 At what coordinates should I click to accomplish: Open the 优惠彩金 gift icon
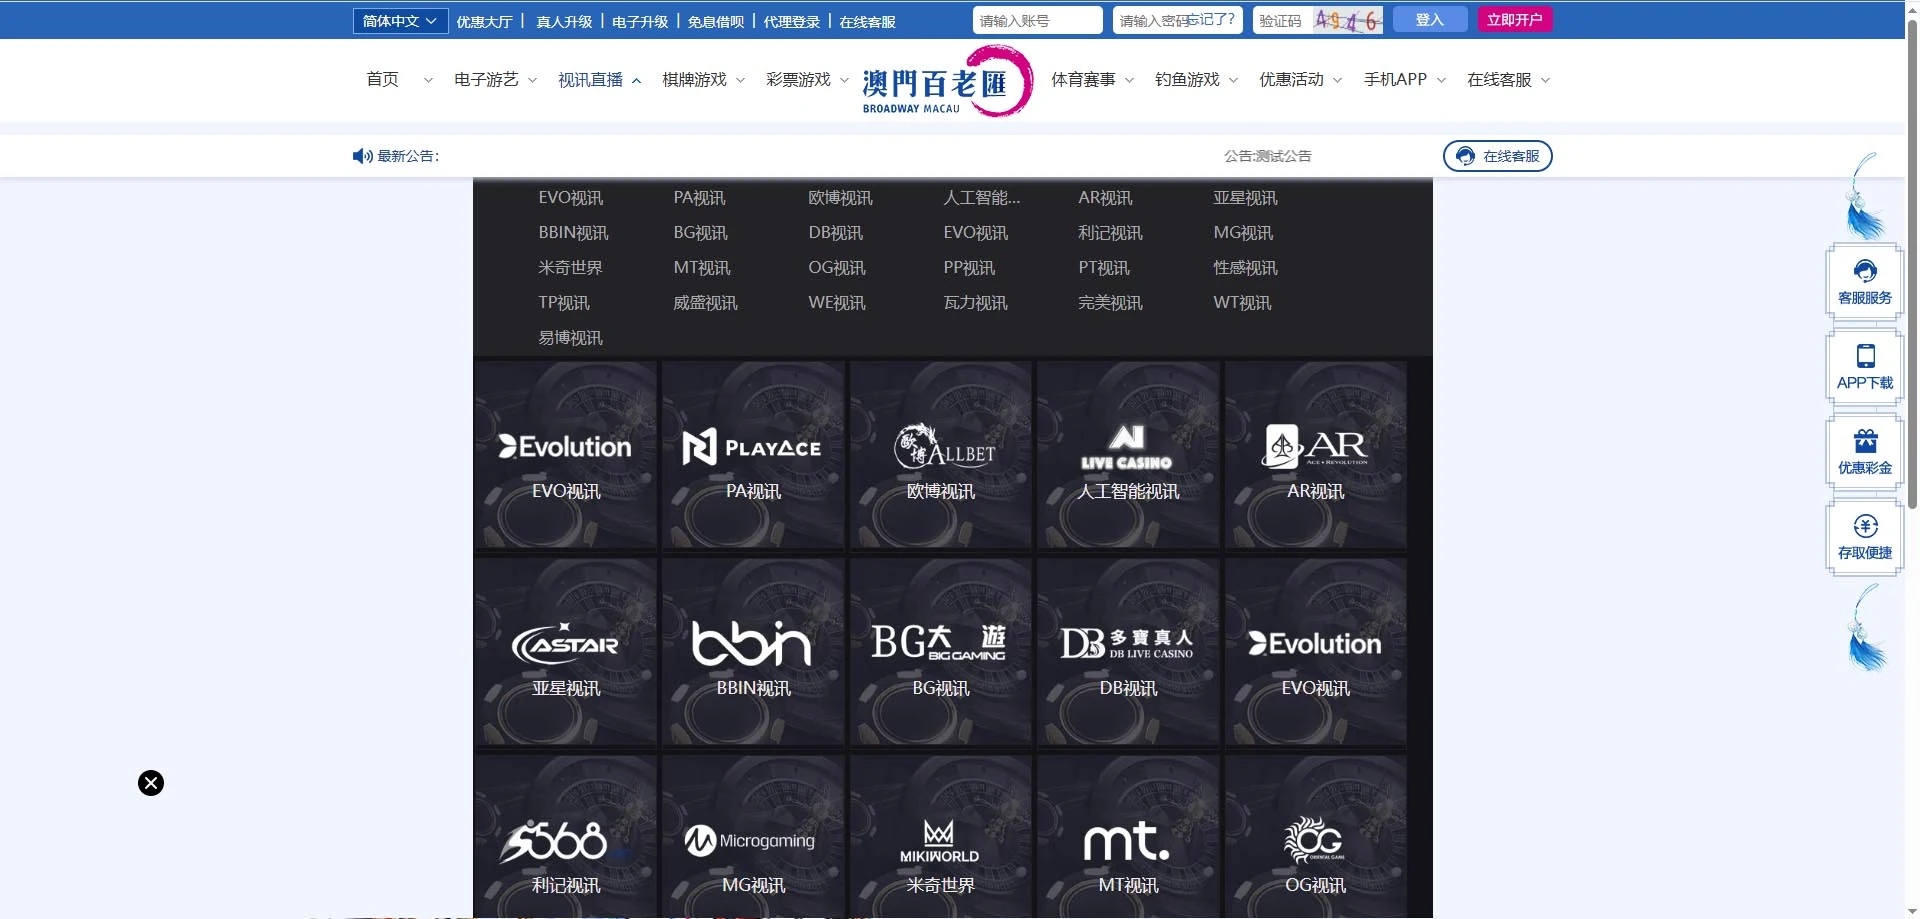pos(1864,452)
